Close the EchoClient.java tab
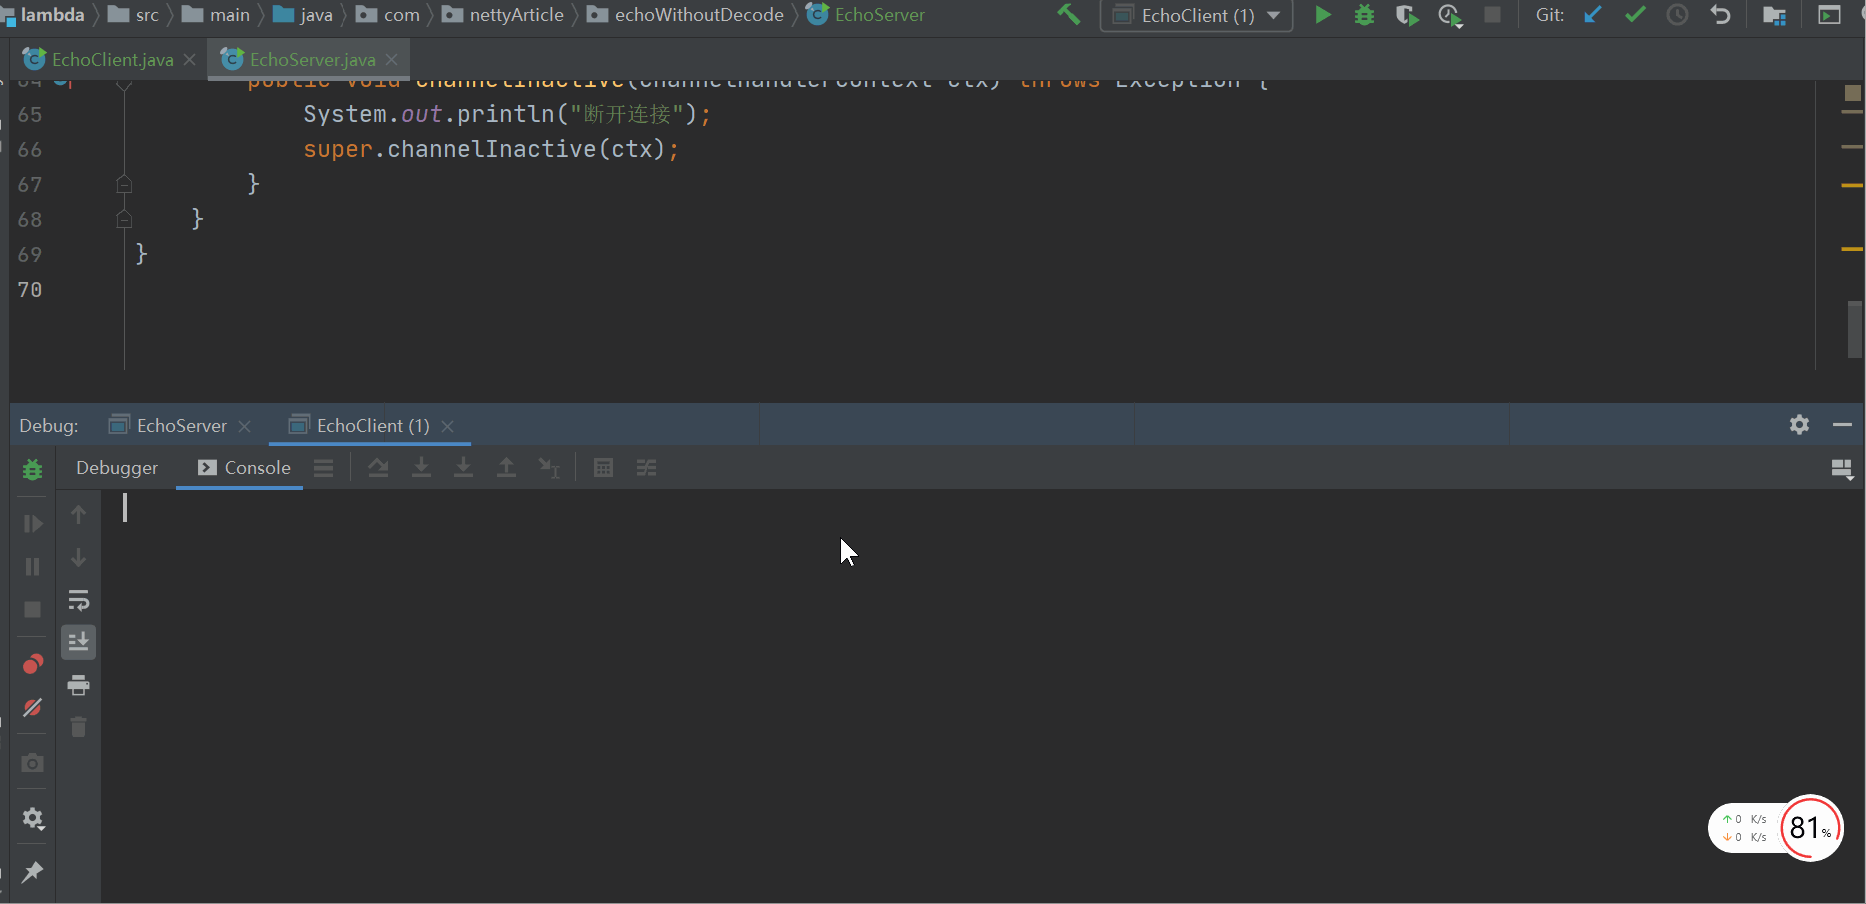Viewport: 1866px width, 904px height. point(190,60)
